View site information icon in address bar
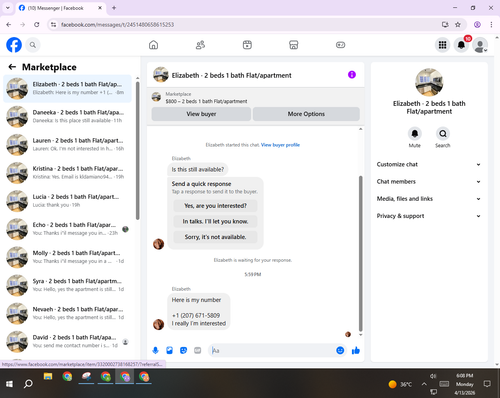The image size is (500, 398). (53, 24)
